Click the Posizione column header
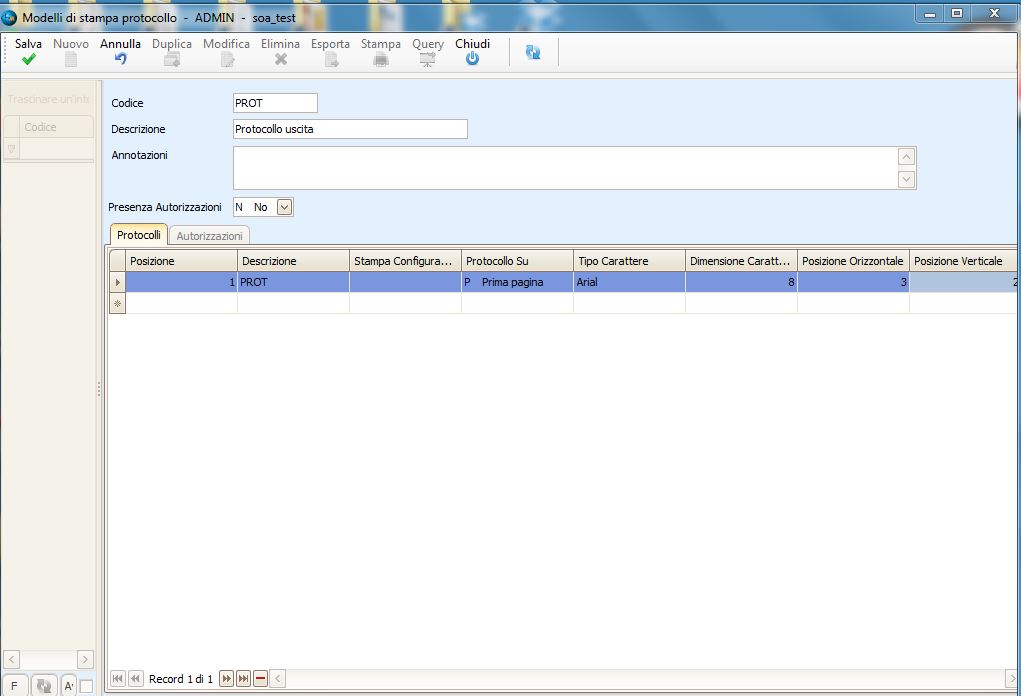 point(180,261)
